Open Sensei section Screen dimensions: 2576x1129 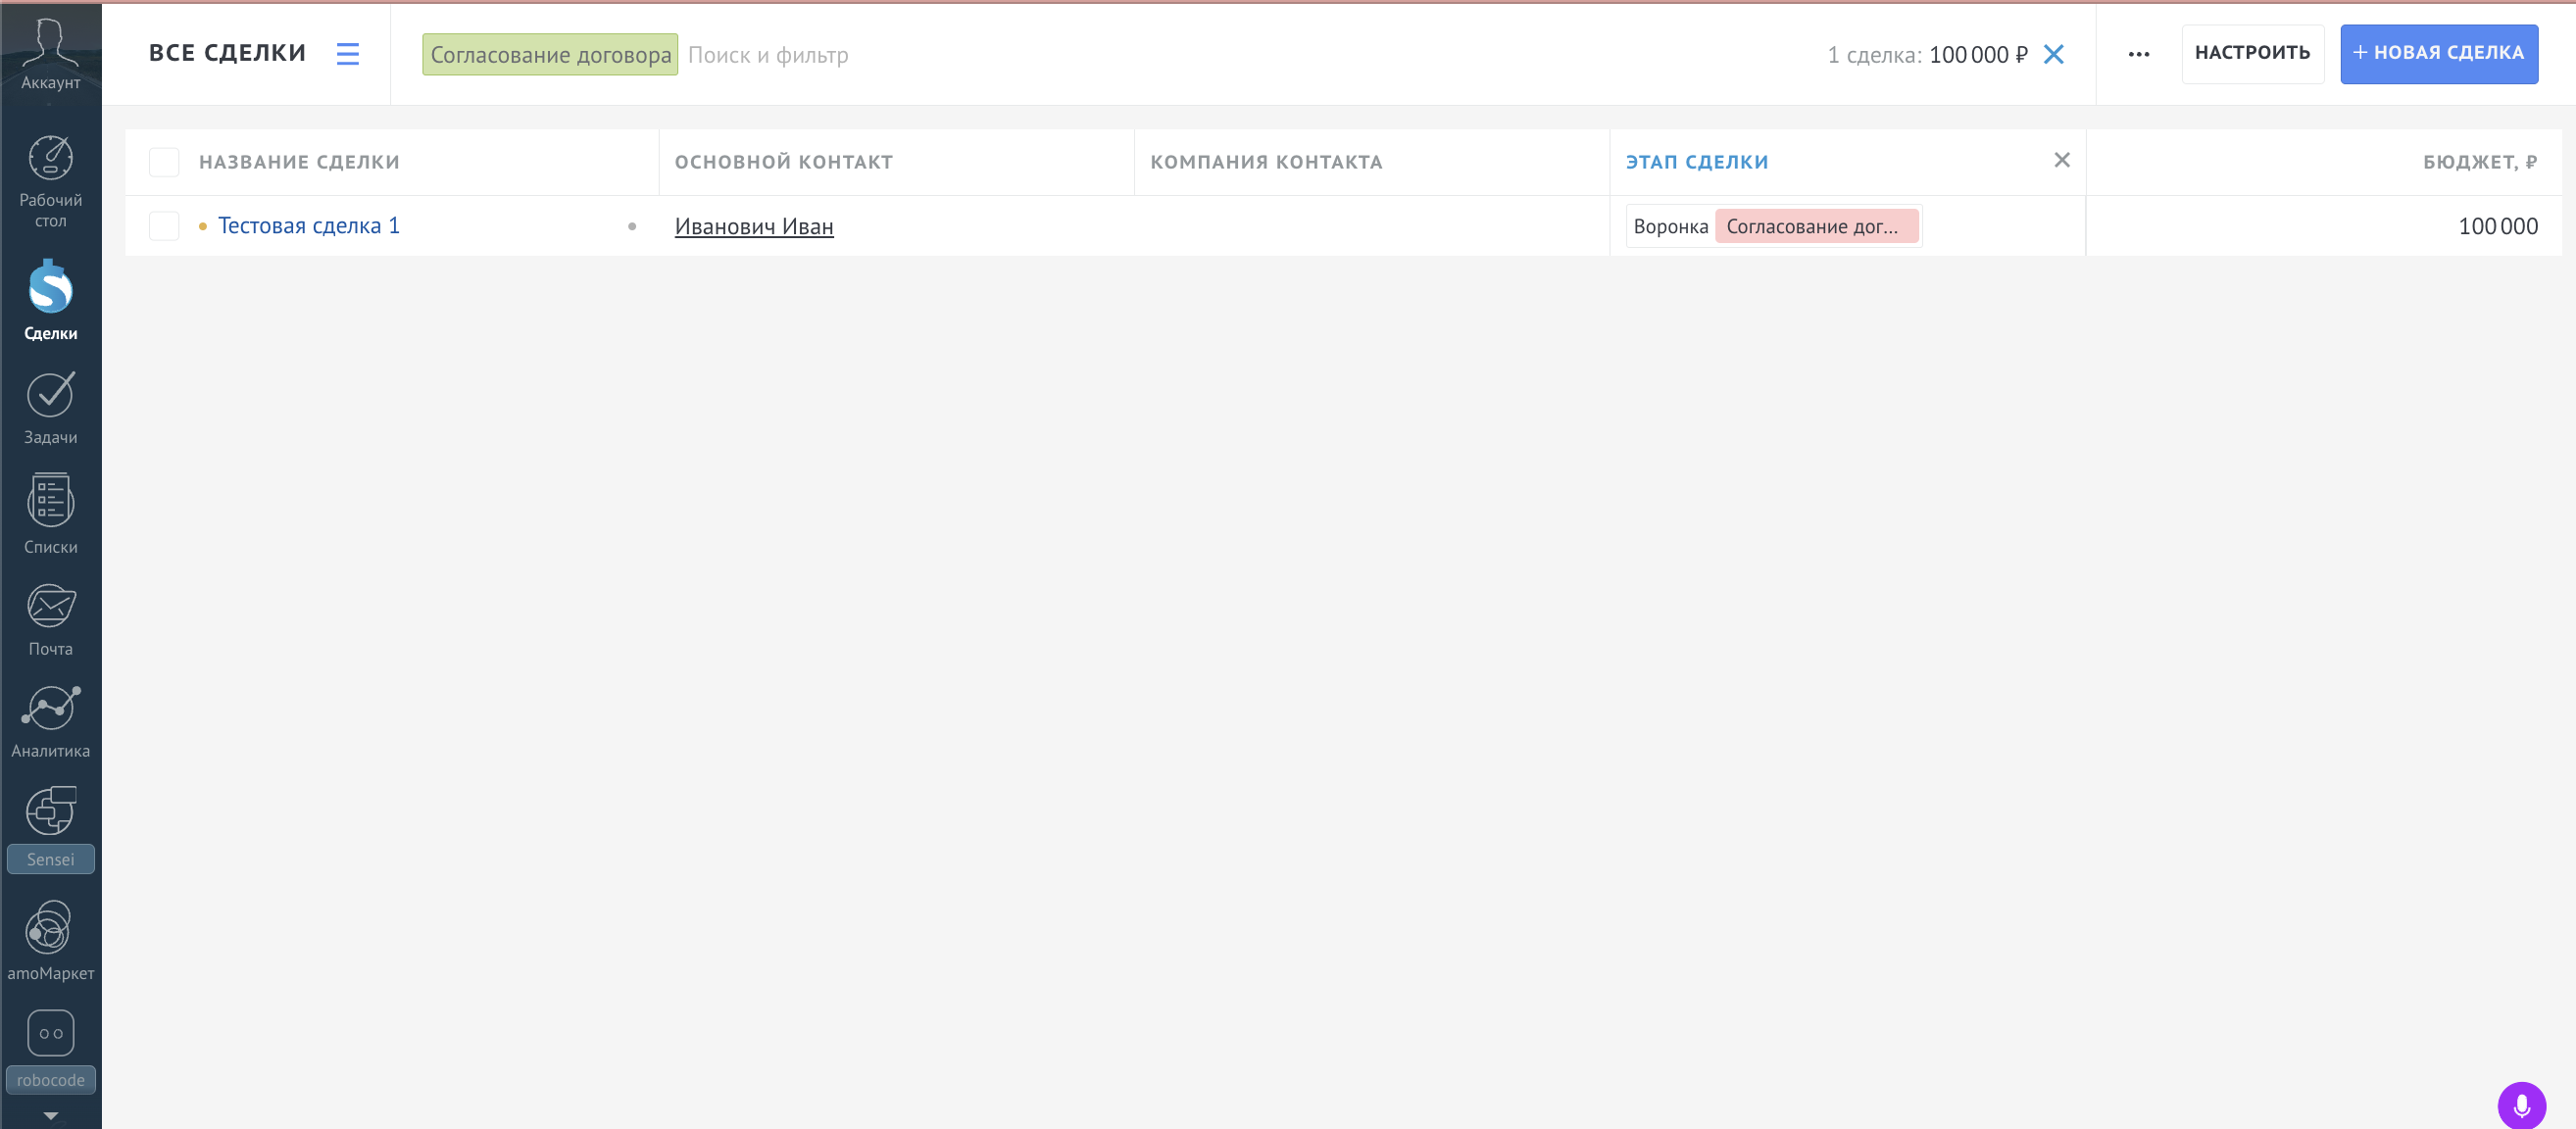[50, 829]
